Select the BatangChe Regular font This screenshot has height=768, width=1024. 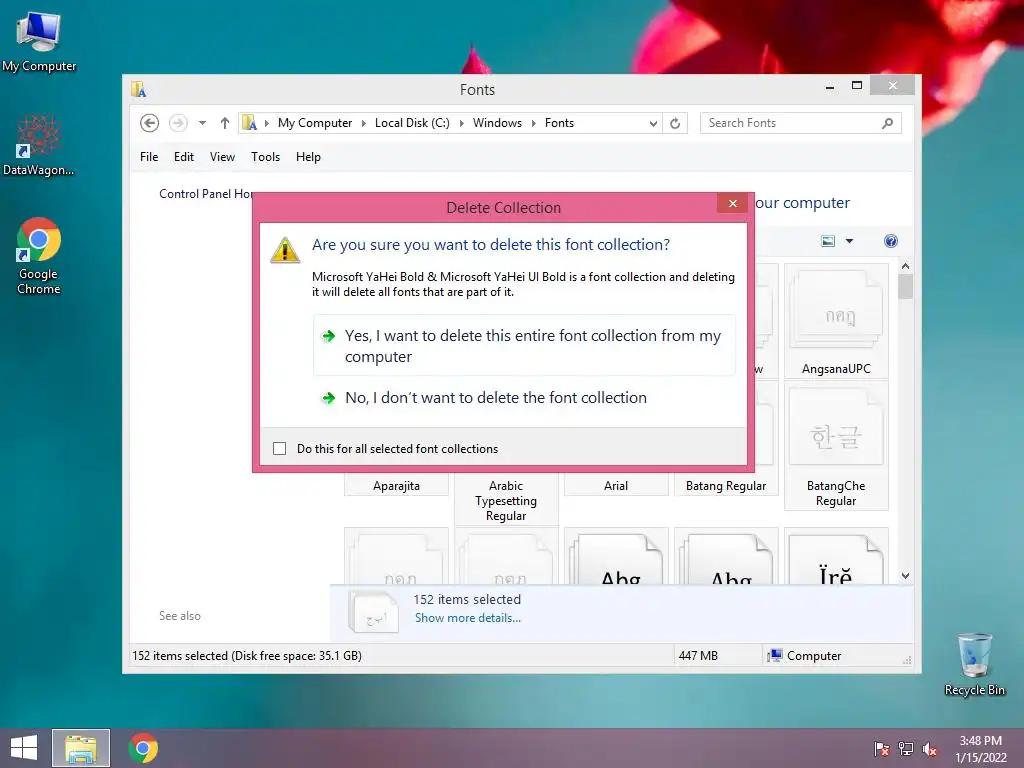(836, 445)
